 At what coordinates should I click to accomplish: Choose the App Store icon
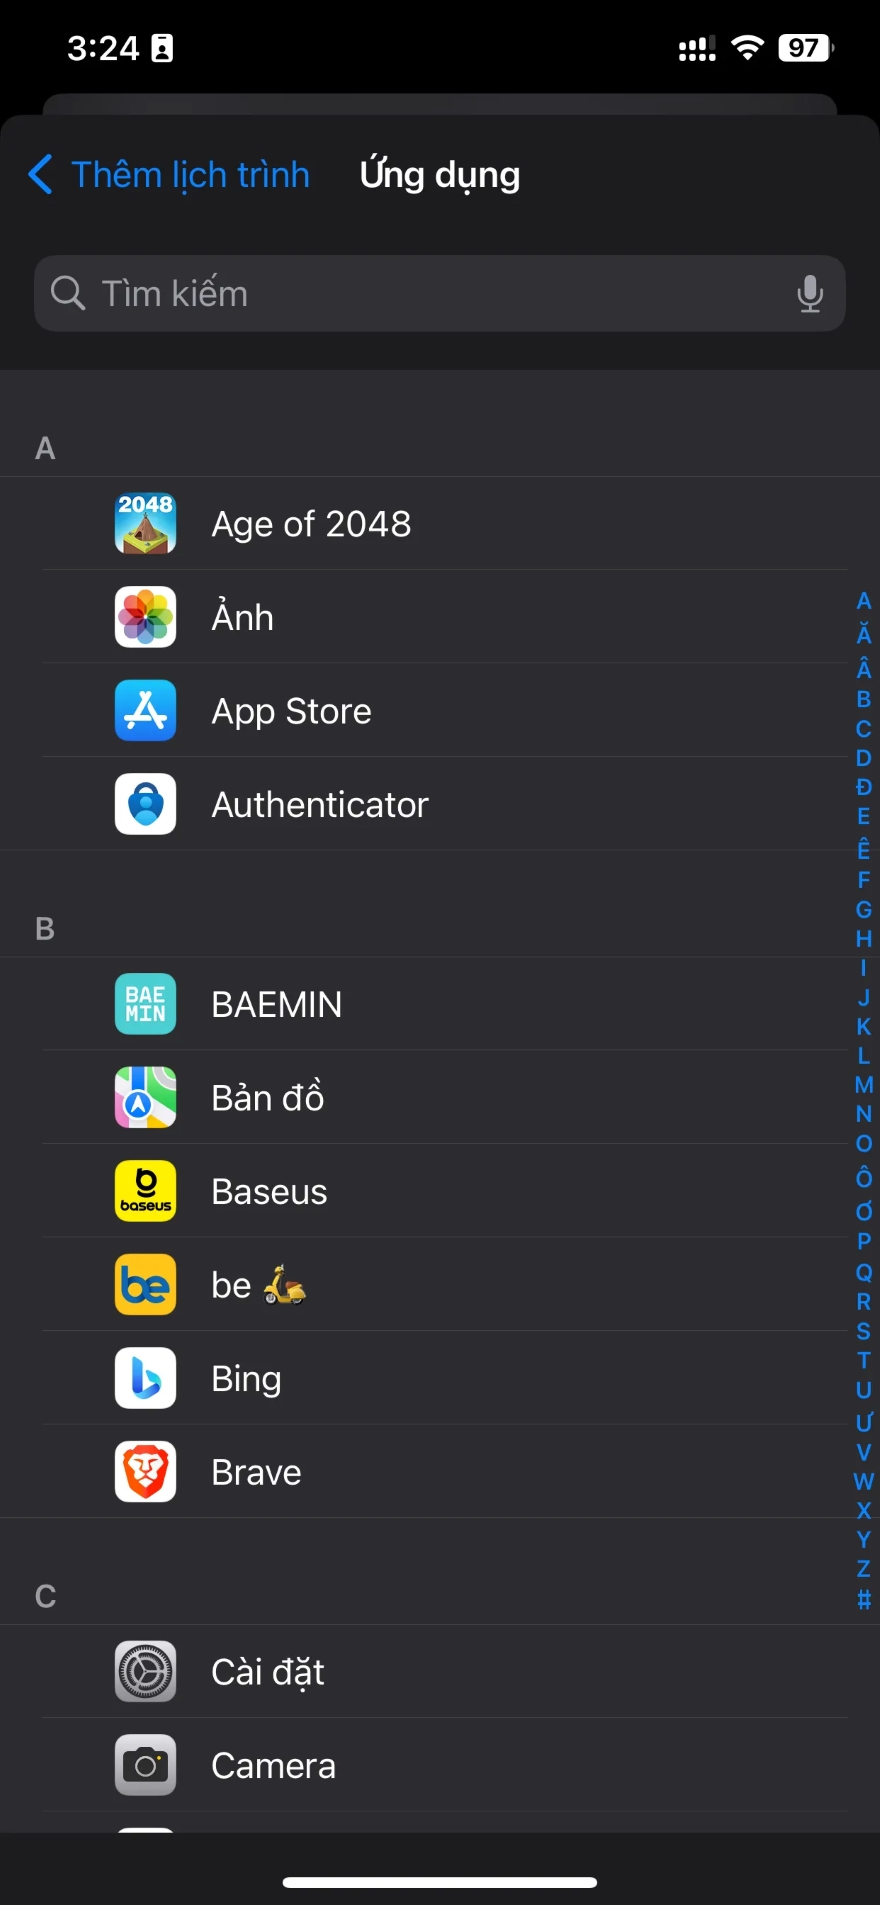(145, 711)
